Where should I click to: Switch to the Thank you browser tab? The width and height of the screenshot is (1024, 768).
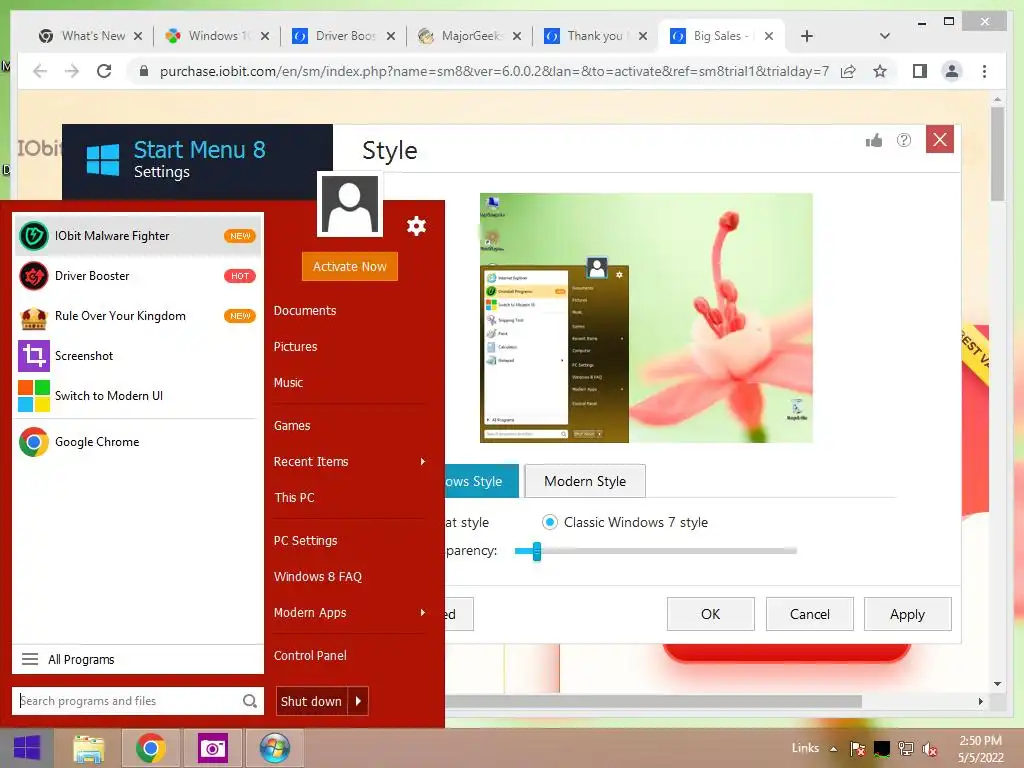tap(595, 36)
